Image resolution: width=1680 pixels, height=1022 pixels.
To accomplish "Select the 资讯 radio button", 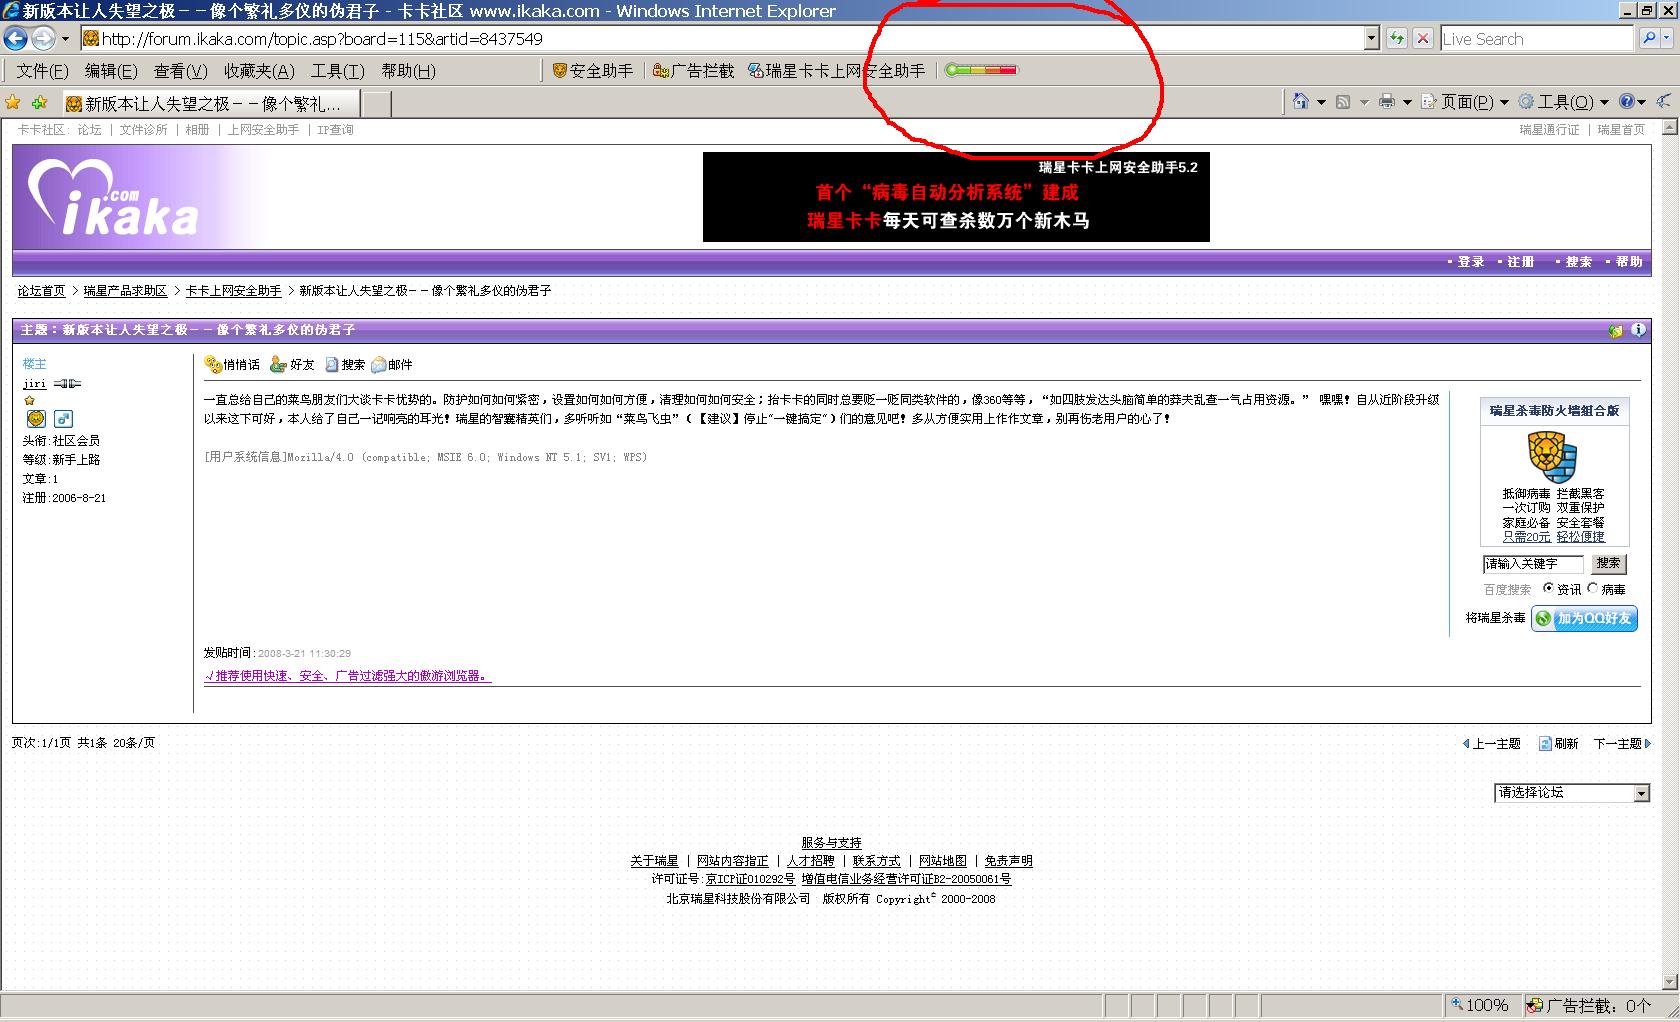I will tap(1549, 588).
